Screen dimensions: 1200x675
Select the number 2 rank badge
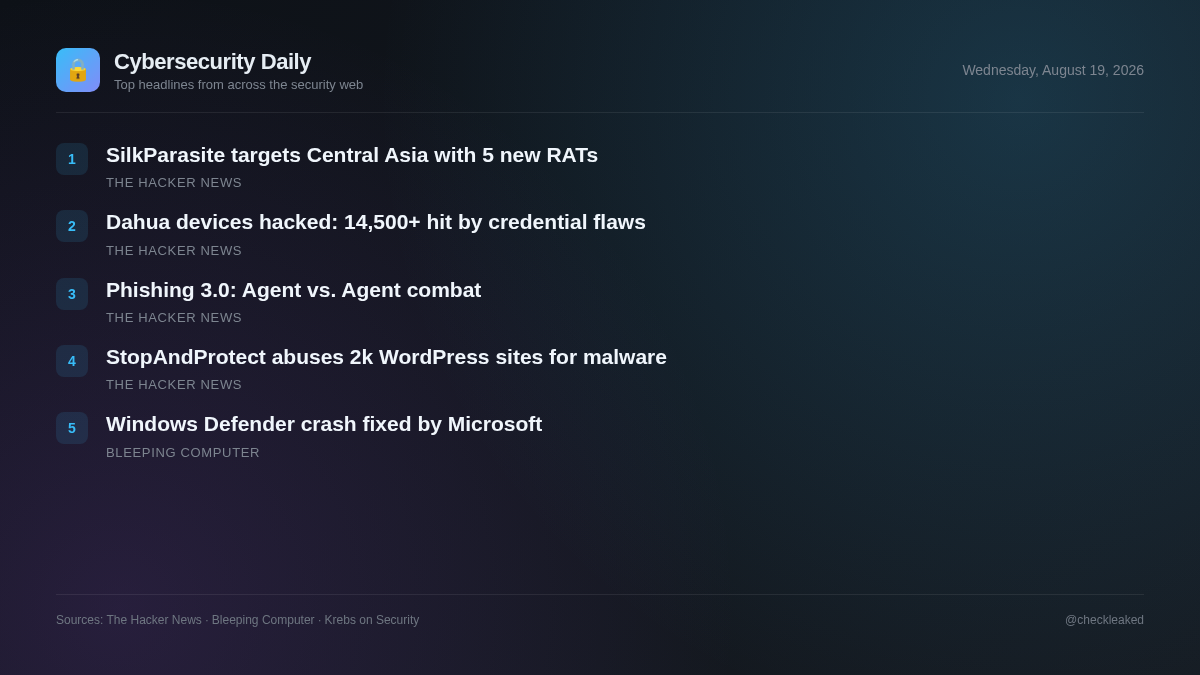pos(72,226)
